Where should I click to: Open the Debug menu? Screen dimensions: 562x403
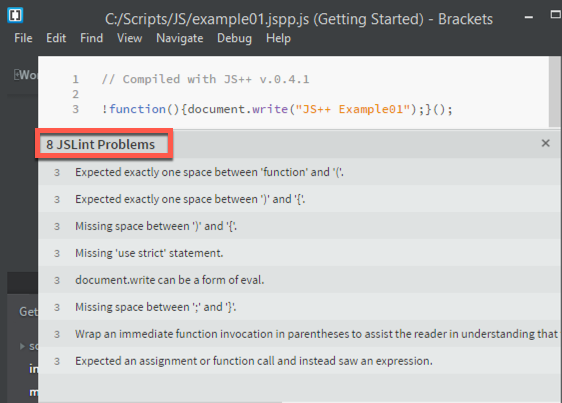[234, 38]
